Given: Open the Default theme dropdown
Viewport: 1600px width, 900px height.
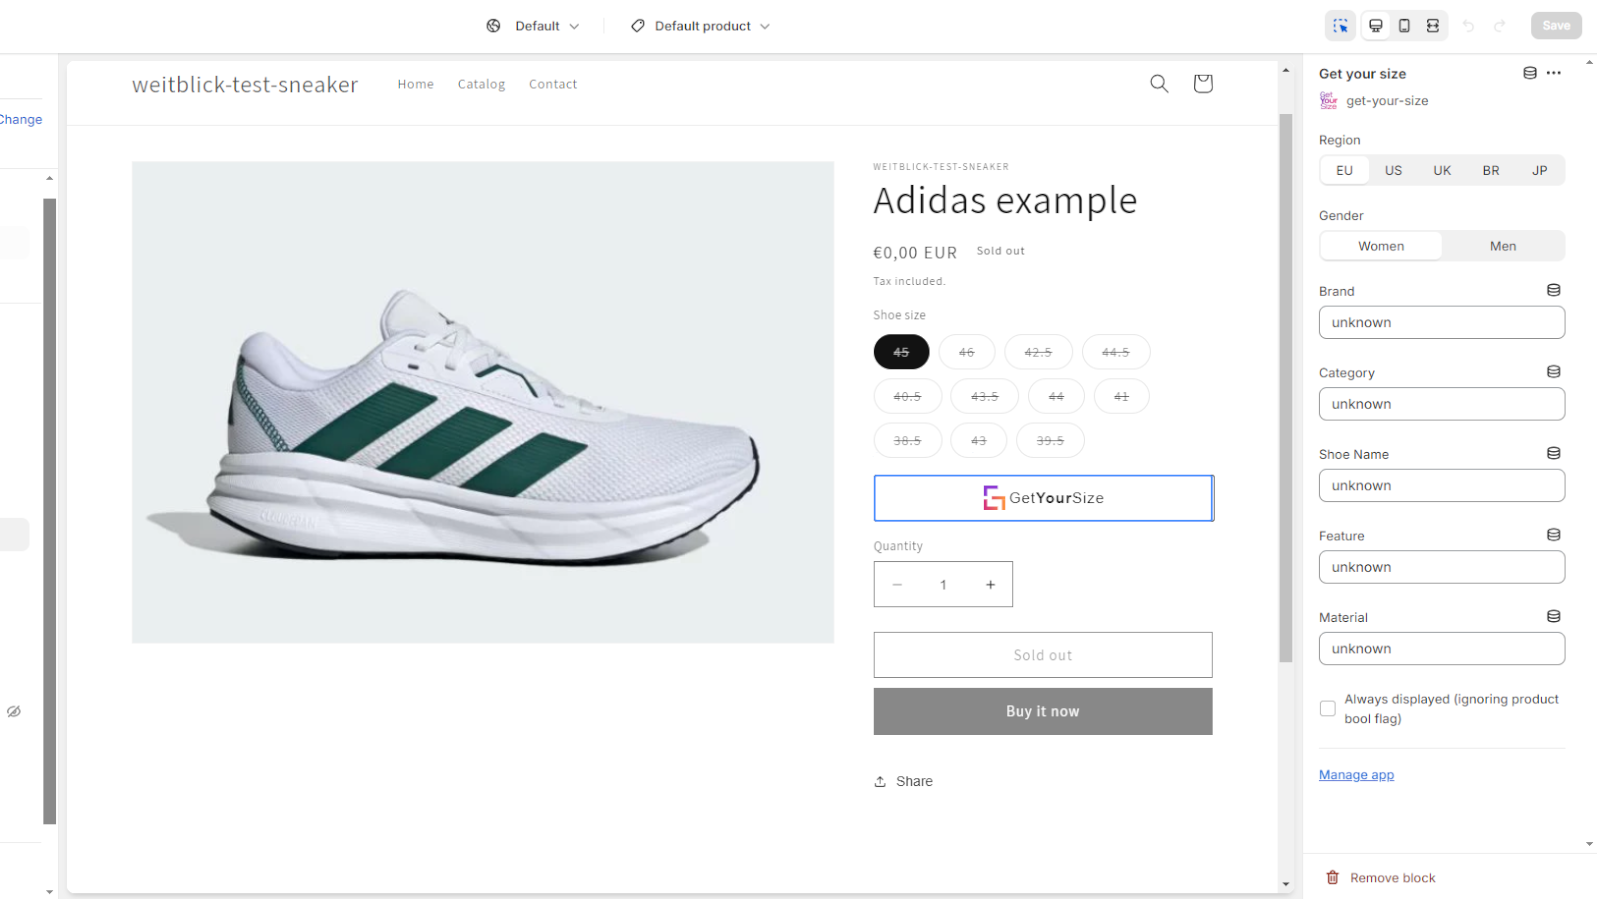Looking at the screenshot, I should click(533, 26).
